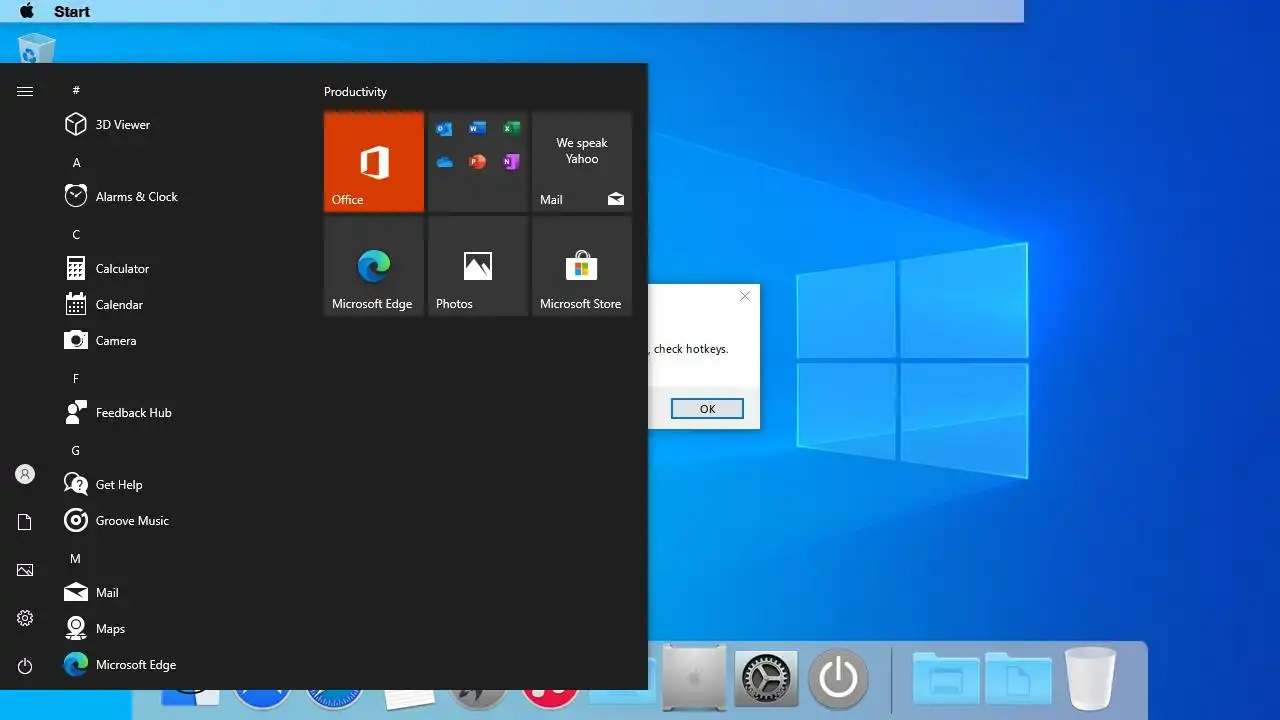Image resolution: width=1280 pixels, height=720 pixels.
Task: Click OK in the hotkeys dialog
Action: (x=707, y=408)
